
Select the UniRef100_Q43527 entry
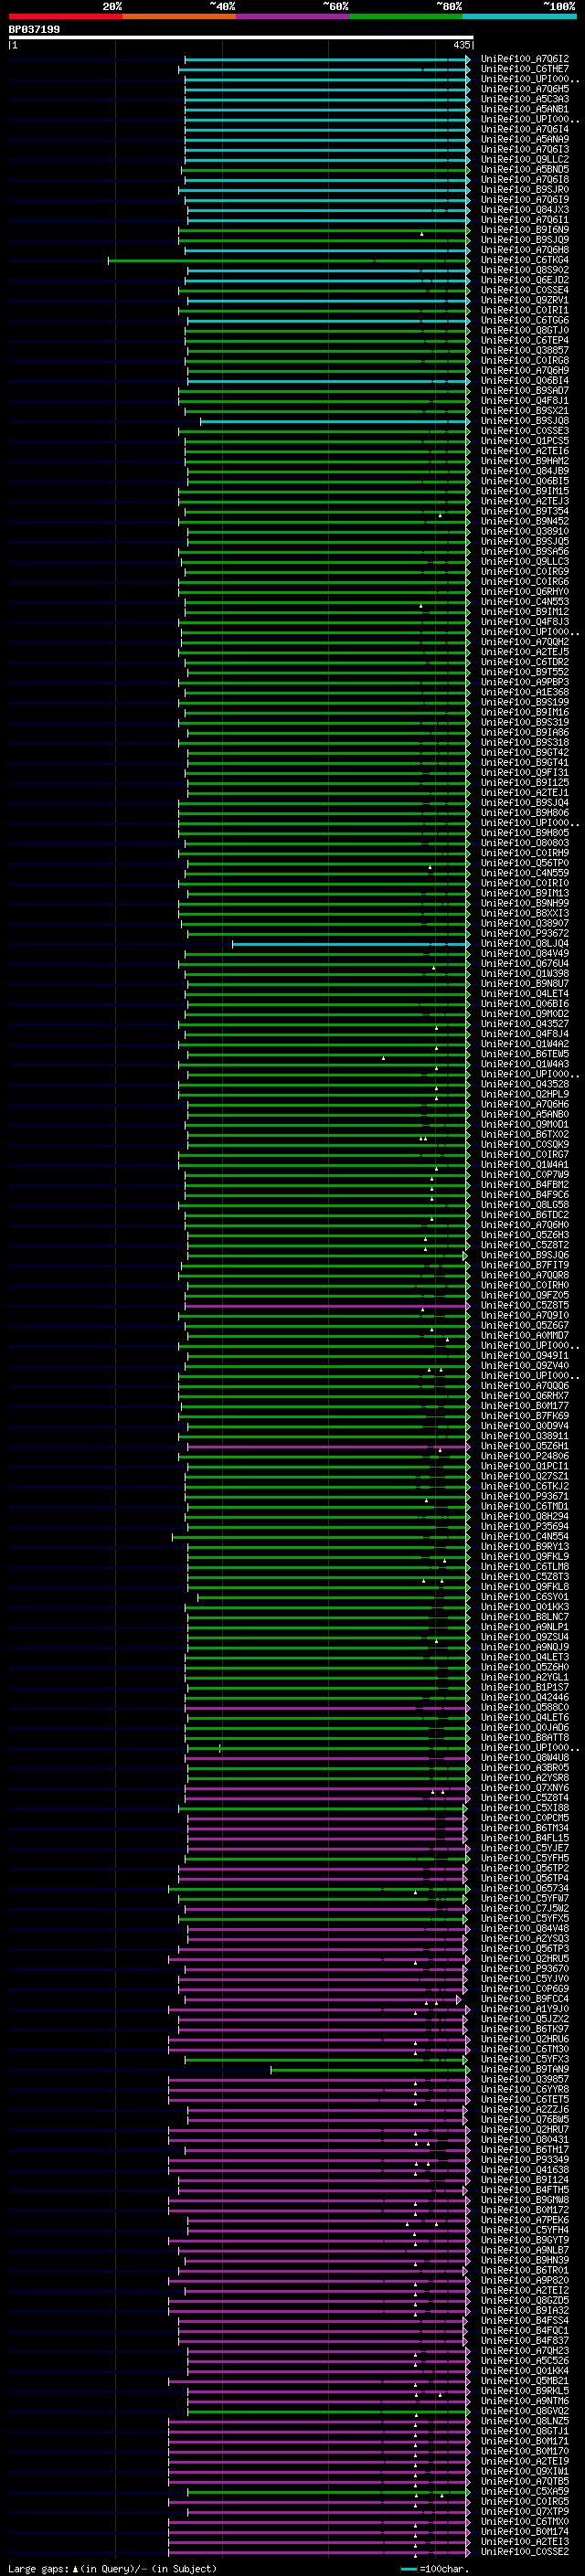click(525, 1024)
